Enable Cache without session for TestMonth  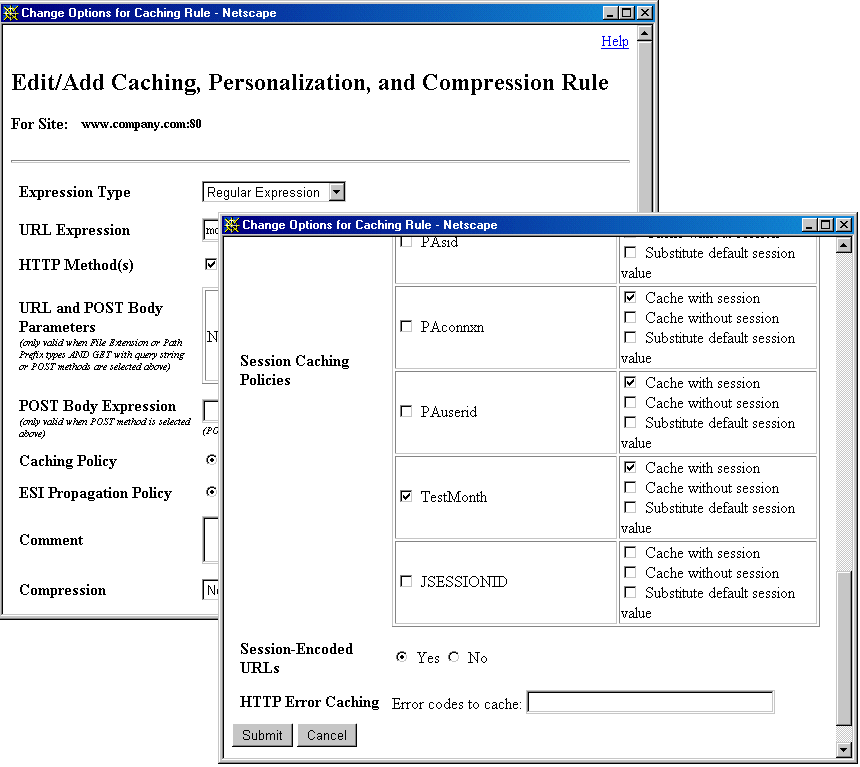pyautogui.click(x=630, y=488)
